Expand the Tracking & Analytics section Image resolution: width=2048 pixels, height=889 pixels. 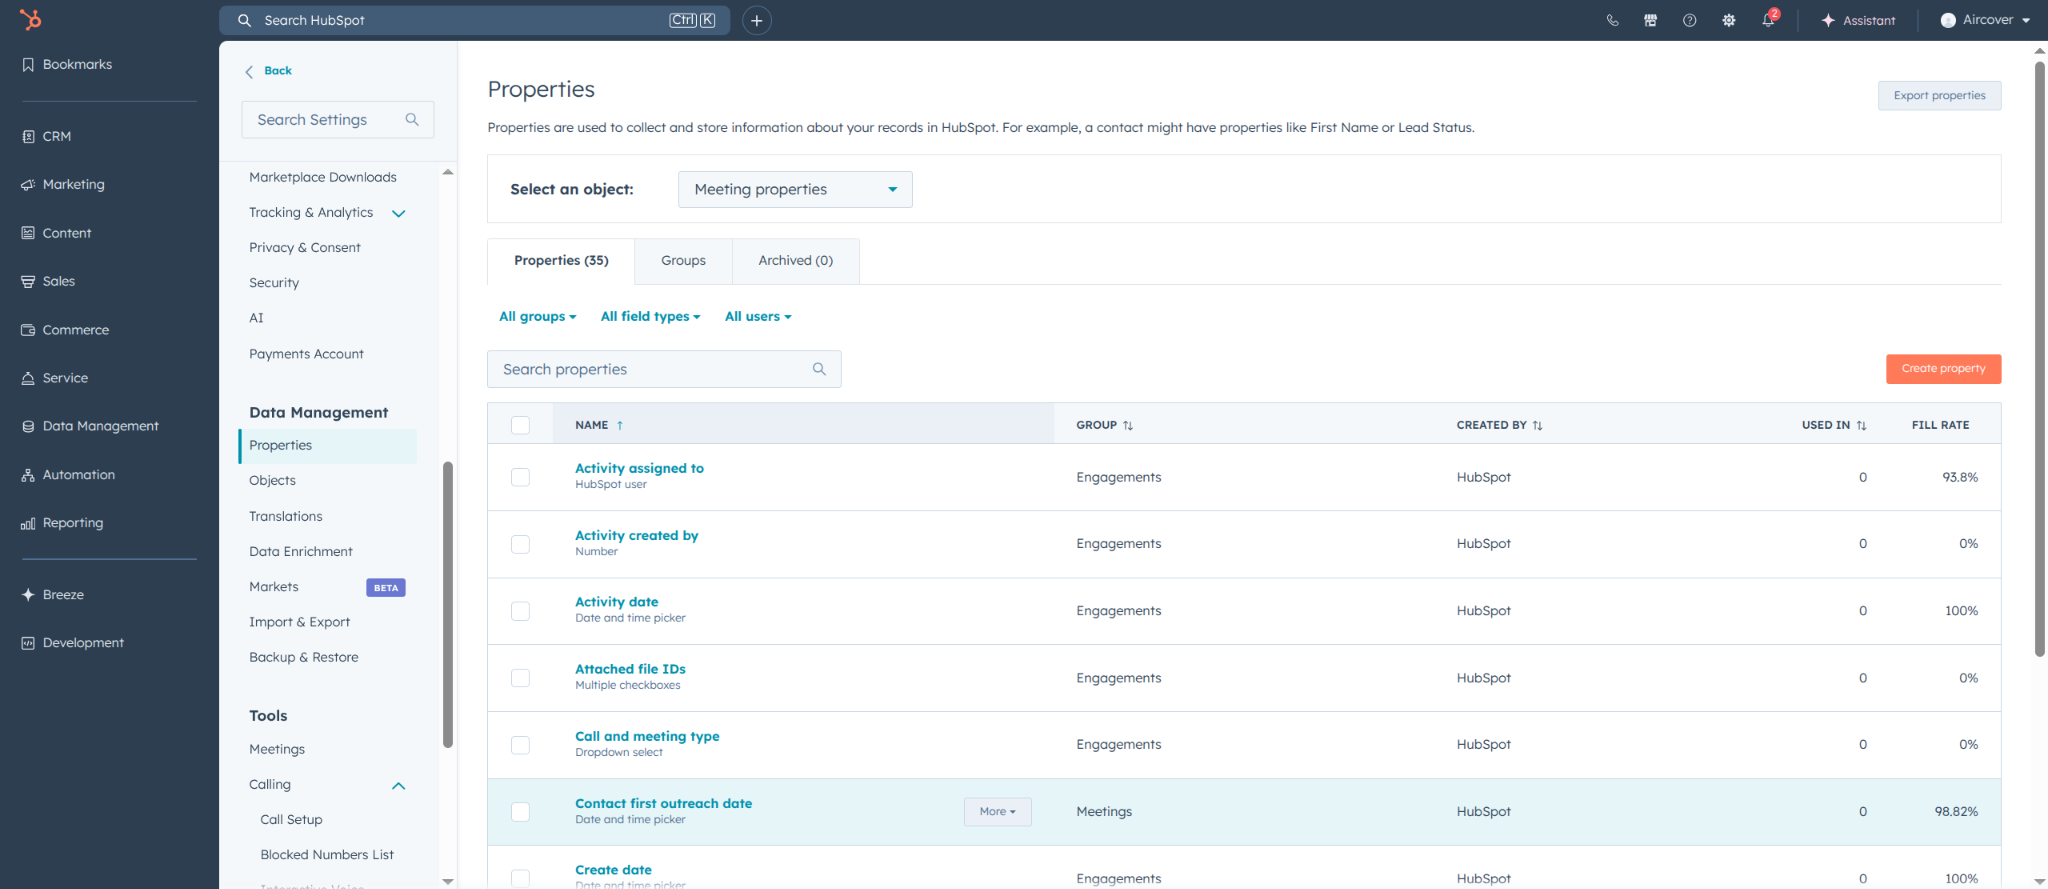pos(399,213)
